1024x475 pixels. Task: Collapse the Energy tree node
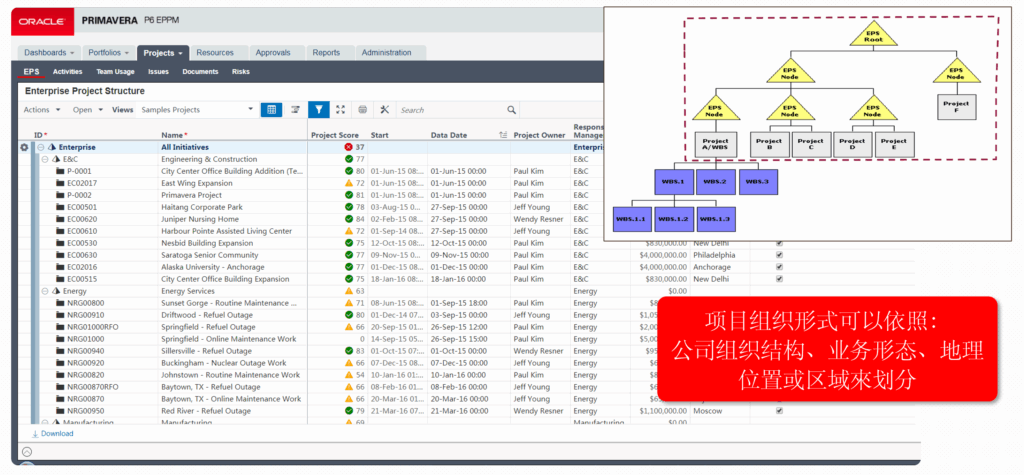pyautogui.click(x=45, y=291)
